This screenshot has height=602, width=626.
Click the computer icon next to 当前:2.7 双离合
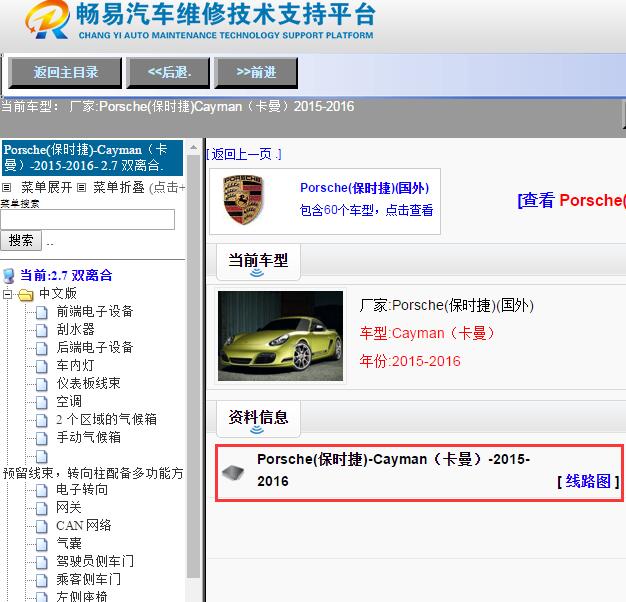click(x=8, y=276)
